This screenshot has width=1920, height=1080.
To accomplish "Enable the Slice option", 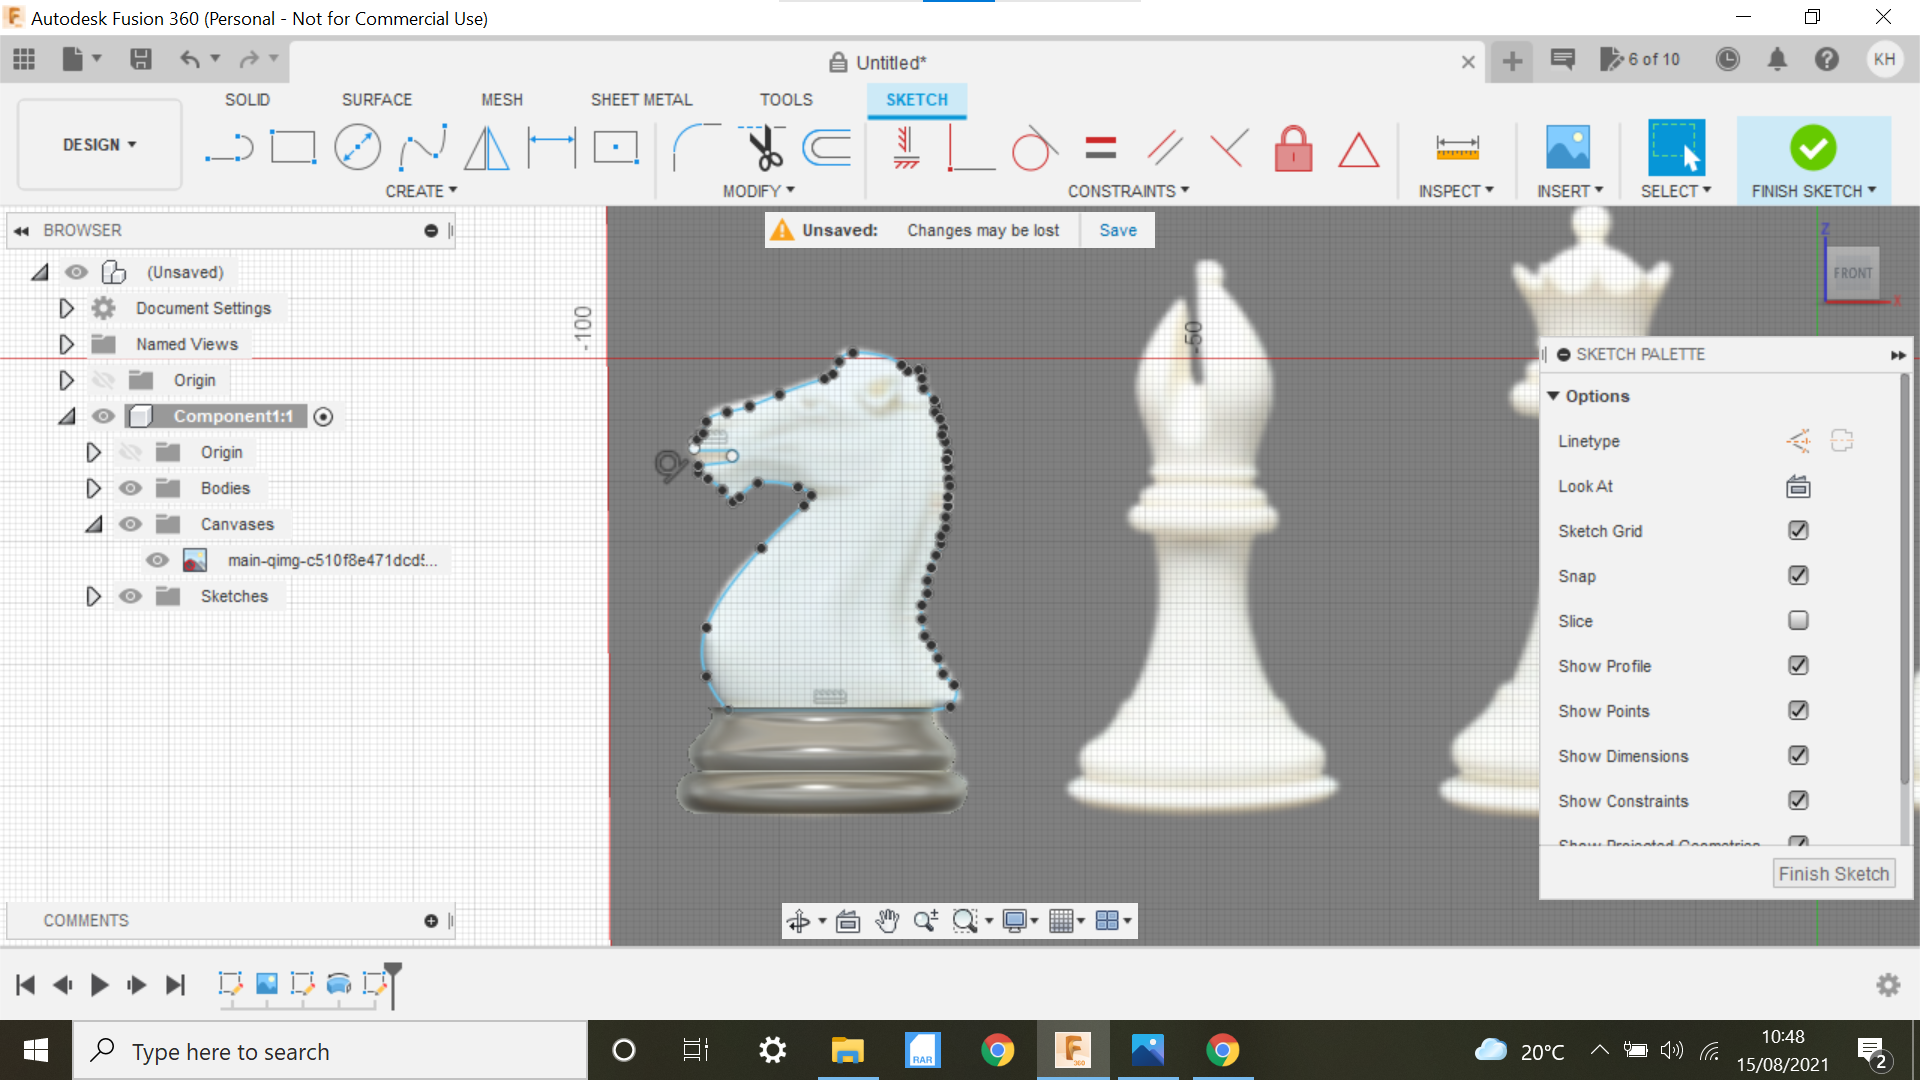I will click(x=1798, y=621).
